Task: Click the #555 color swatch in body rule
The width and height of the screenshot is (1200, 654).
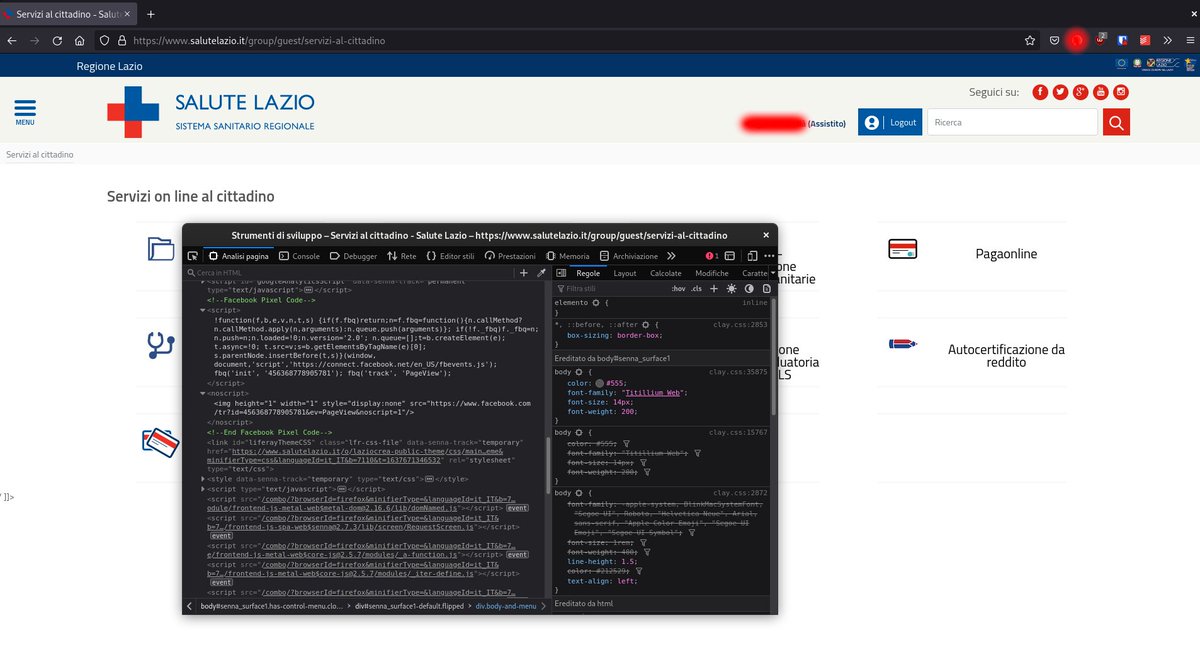Action: click(x=600, y=383)
